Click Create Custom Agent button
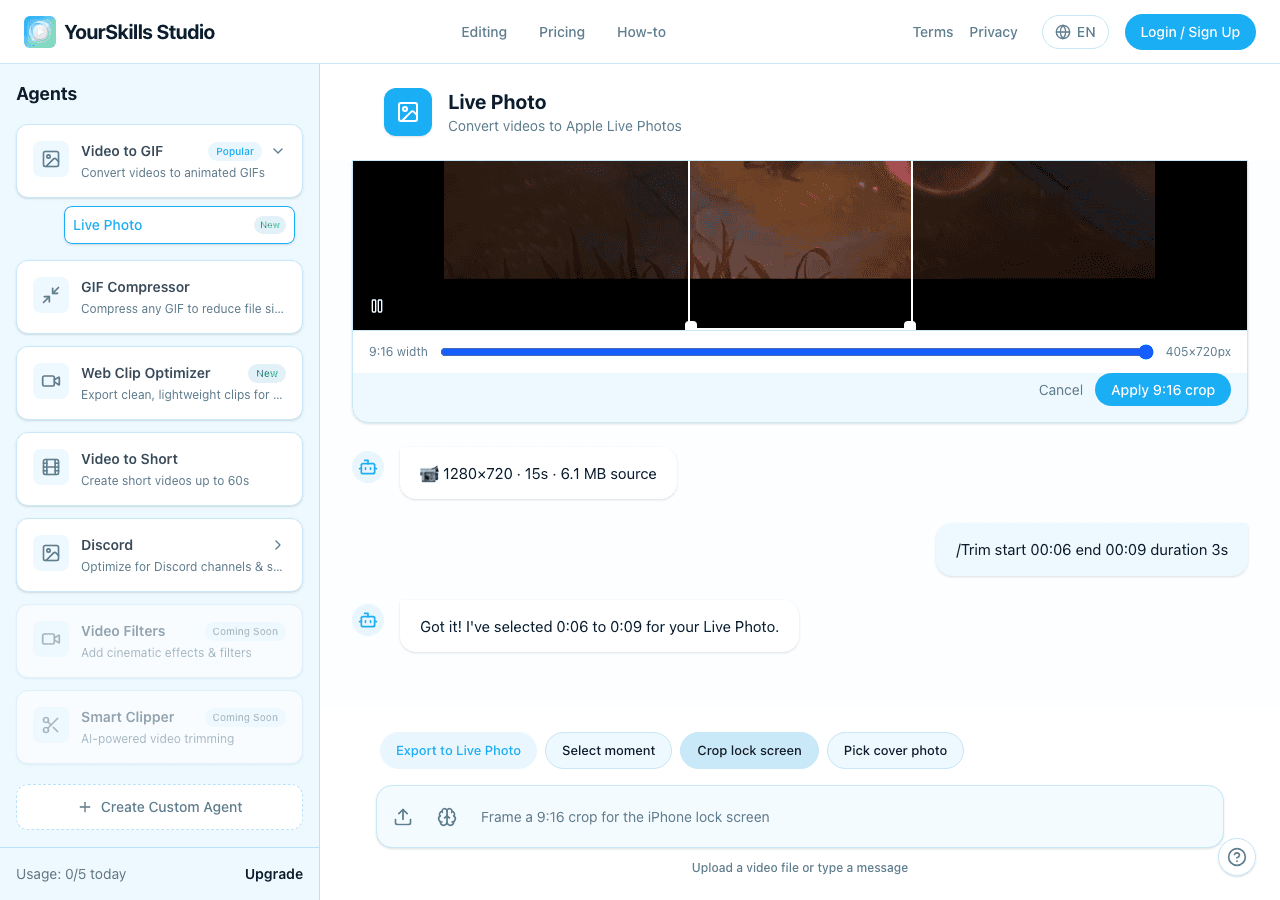The height and width of the screenshot is (900, 1280). point(159,807)
